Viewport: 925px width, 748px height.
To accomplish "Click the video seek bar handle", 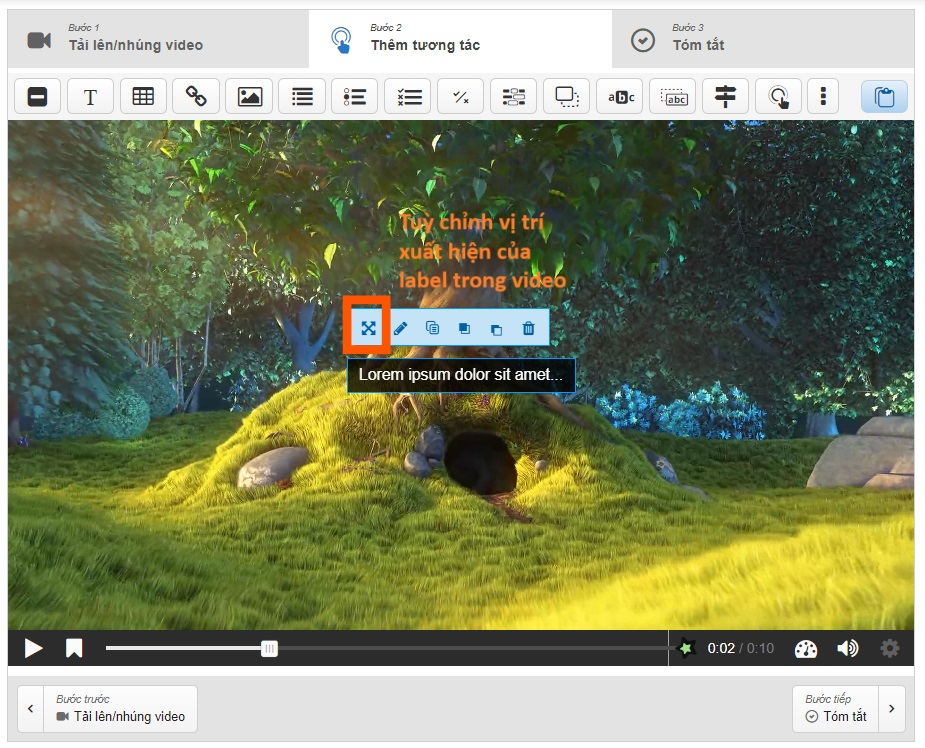I will tap(269, 648).
